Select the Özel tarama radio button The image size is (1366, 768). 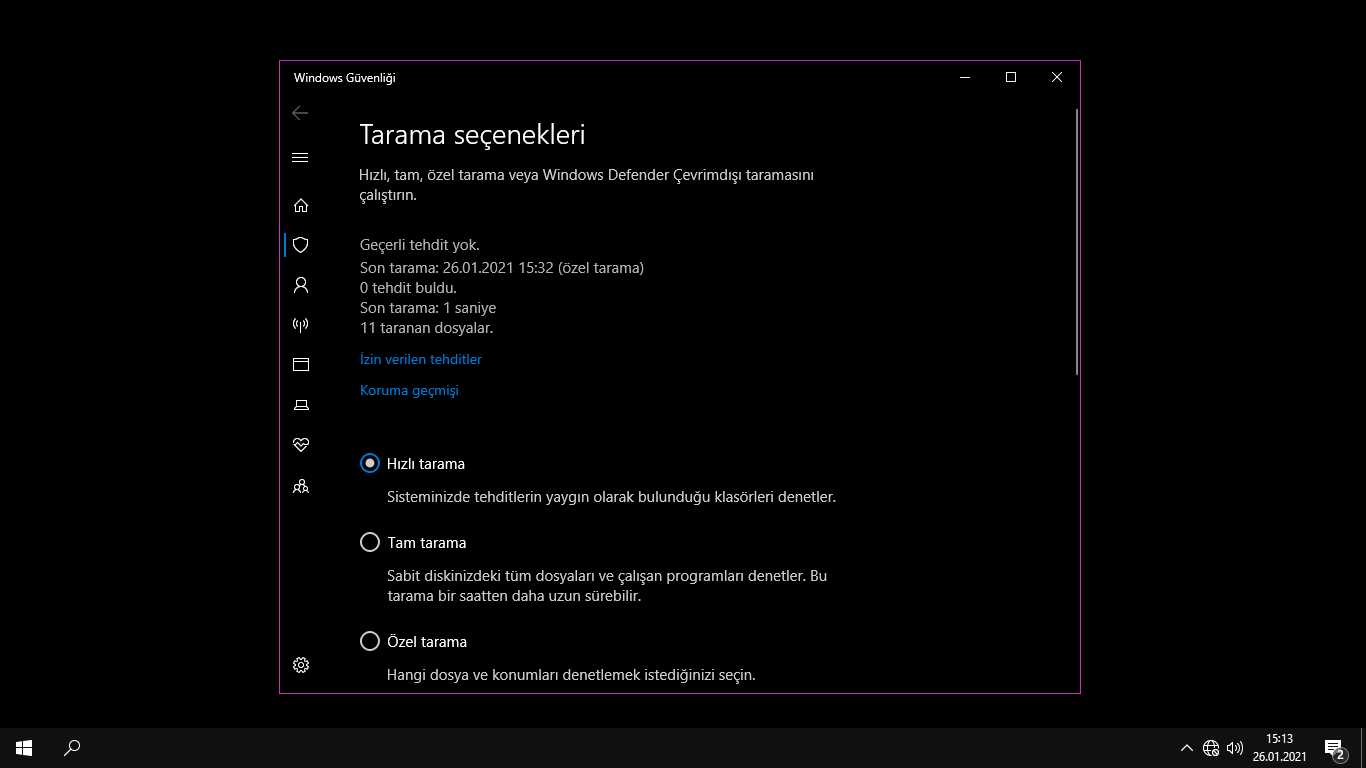coord(370,642)
